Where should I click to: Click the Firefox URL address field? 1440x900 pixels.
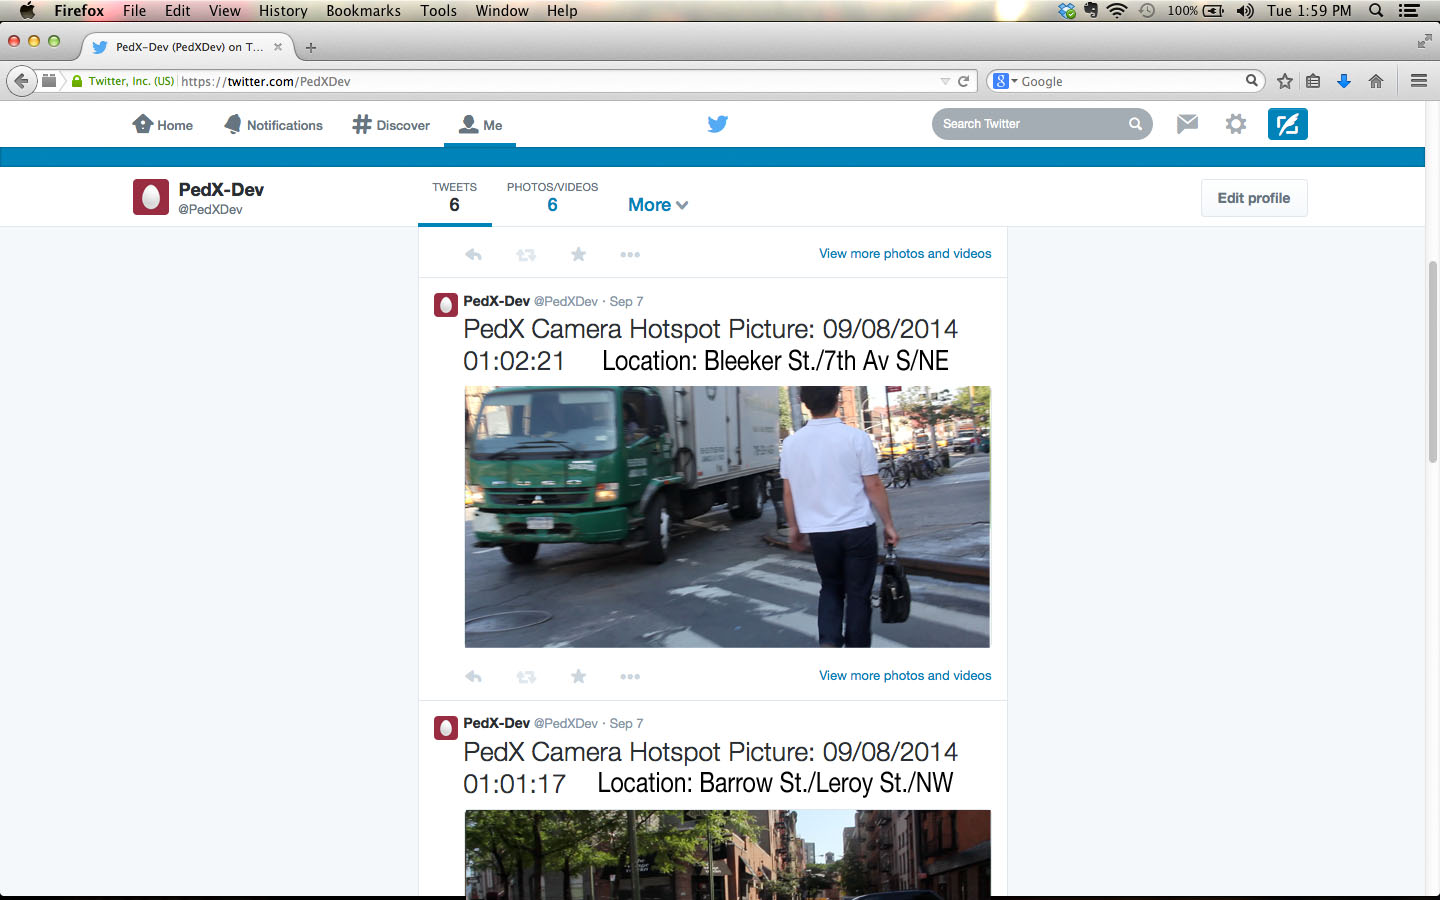pos(560,81)
